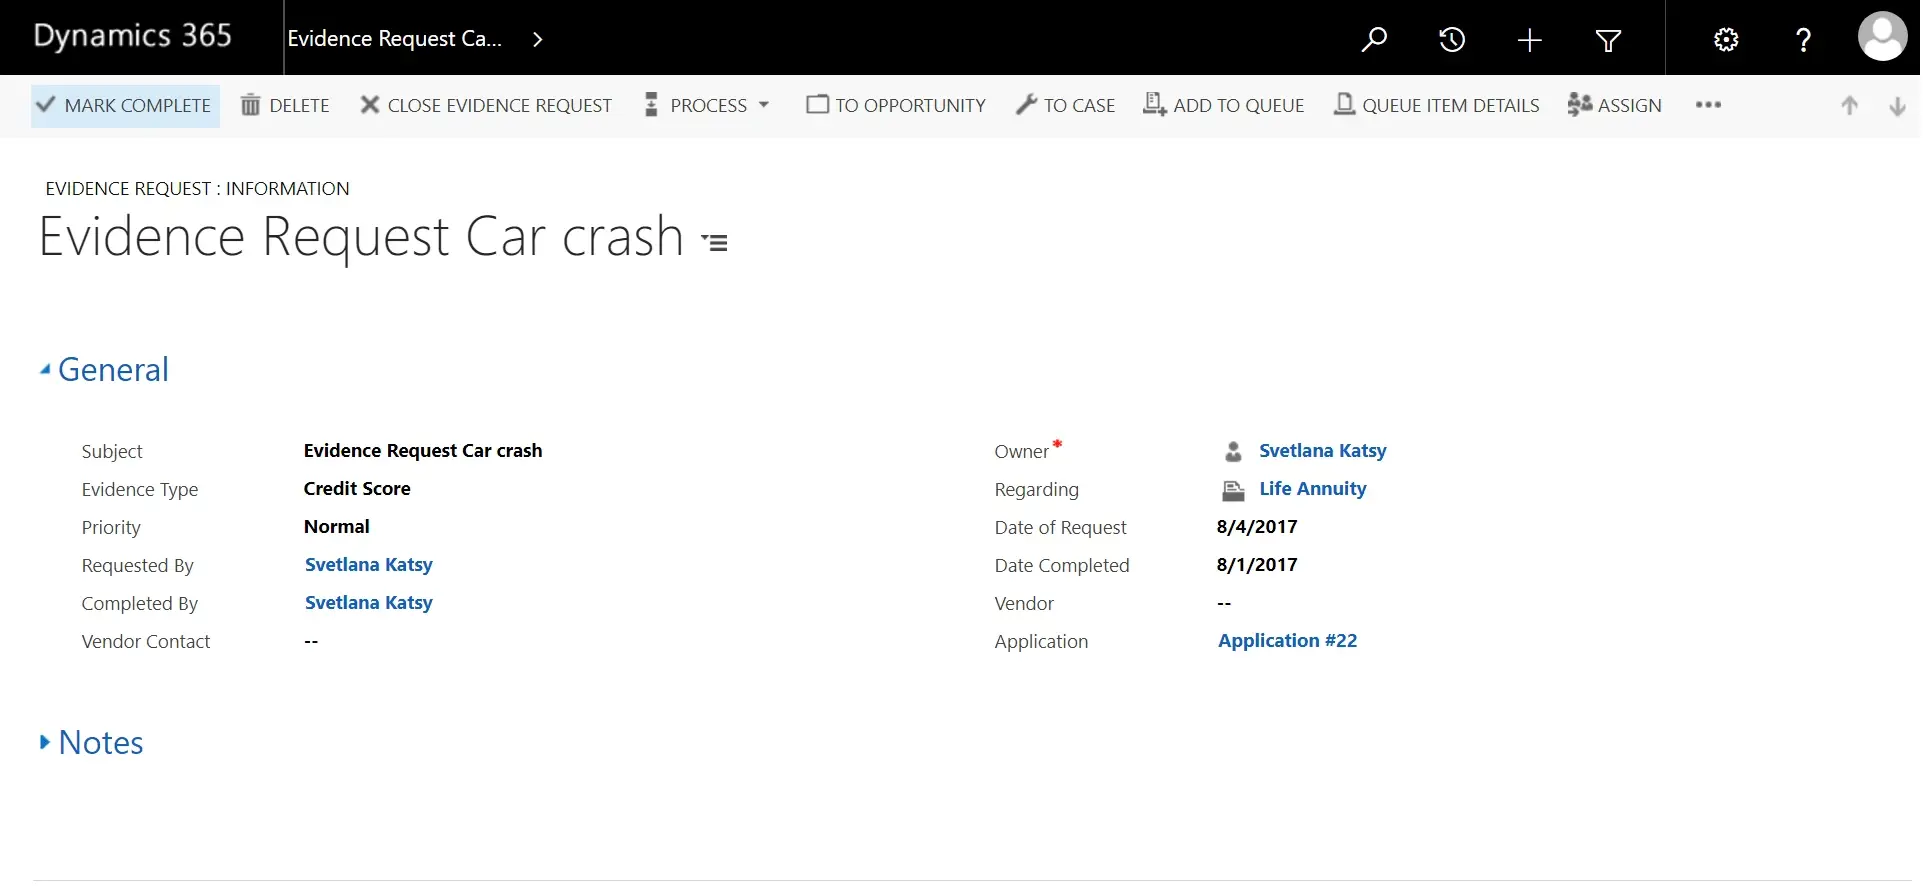Open record title form selector menu
This screenshot has height=886, width=1926.
coord(715,242)
